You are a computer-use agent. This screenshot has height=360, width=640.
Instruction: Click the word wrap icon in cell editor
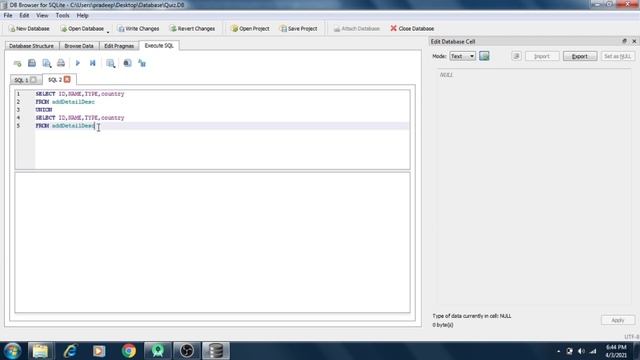pos(516,56)
